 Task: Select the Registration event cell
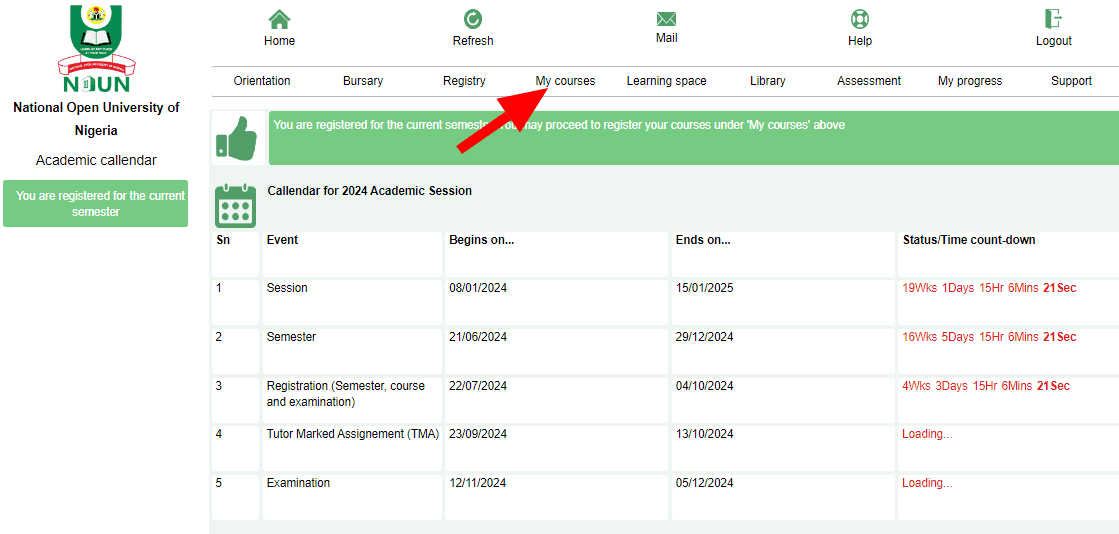click(353, 400)
